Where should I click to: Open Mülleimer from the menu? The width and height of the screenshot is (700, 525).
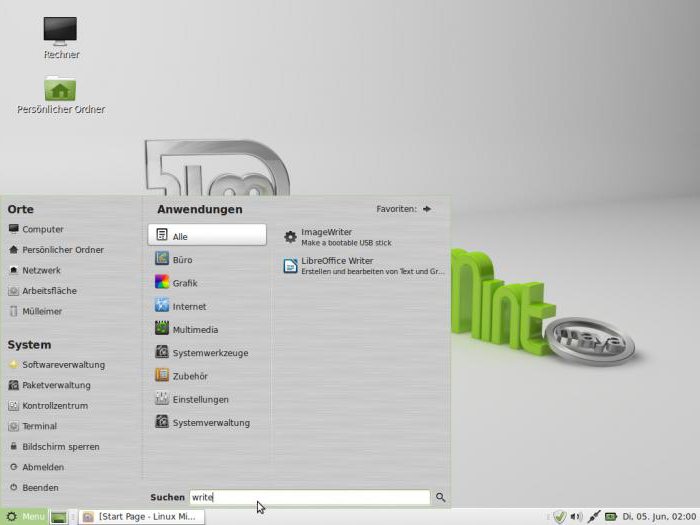pos(35,311)
